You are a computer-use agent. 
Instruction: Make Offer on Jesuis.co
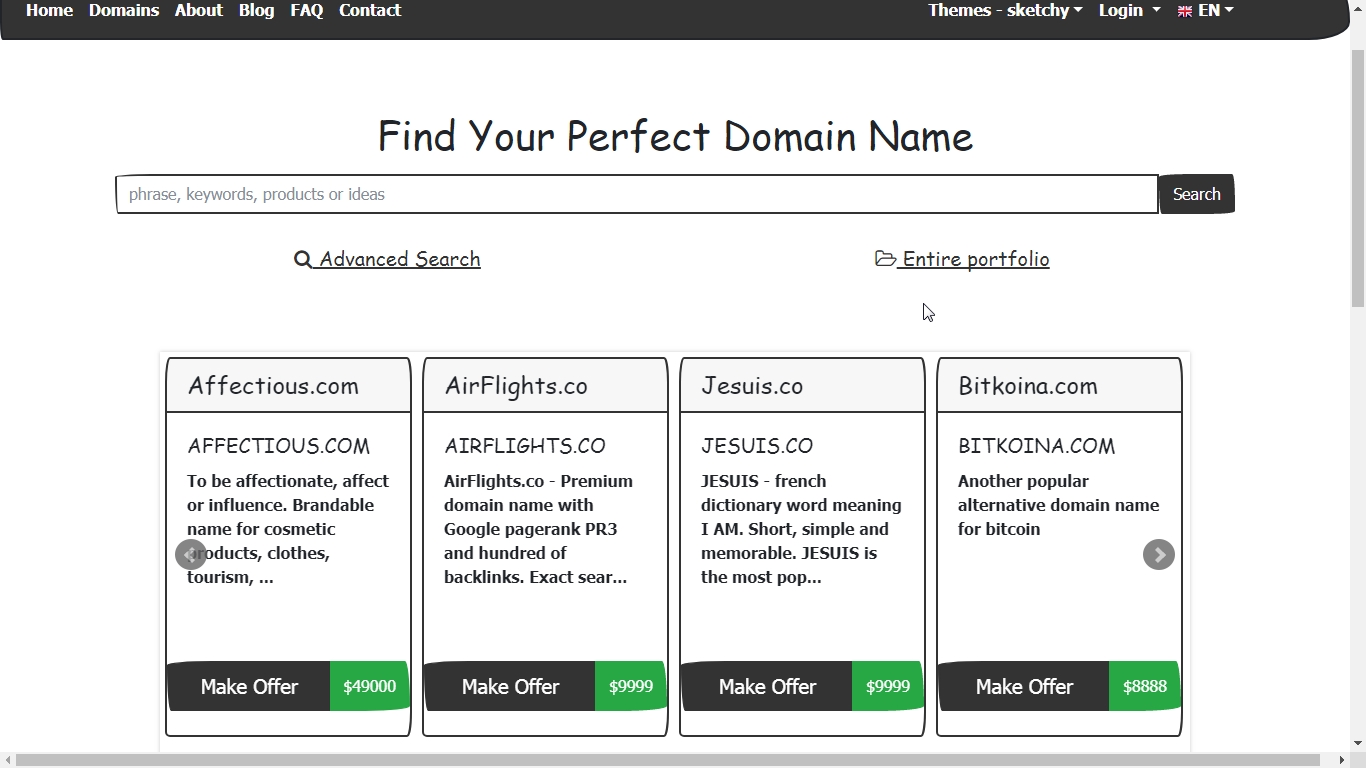(x=767, y=686)
